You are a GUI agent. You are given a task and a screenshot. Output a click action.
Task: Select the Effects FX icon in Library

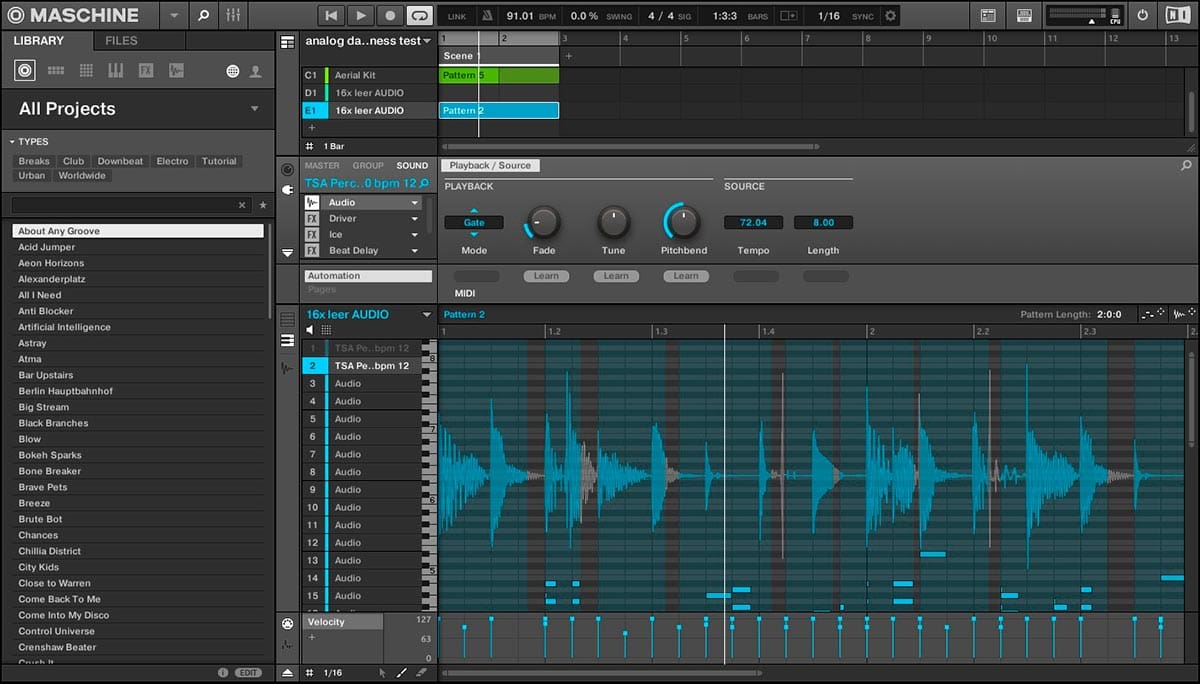(x=146, y=70)
